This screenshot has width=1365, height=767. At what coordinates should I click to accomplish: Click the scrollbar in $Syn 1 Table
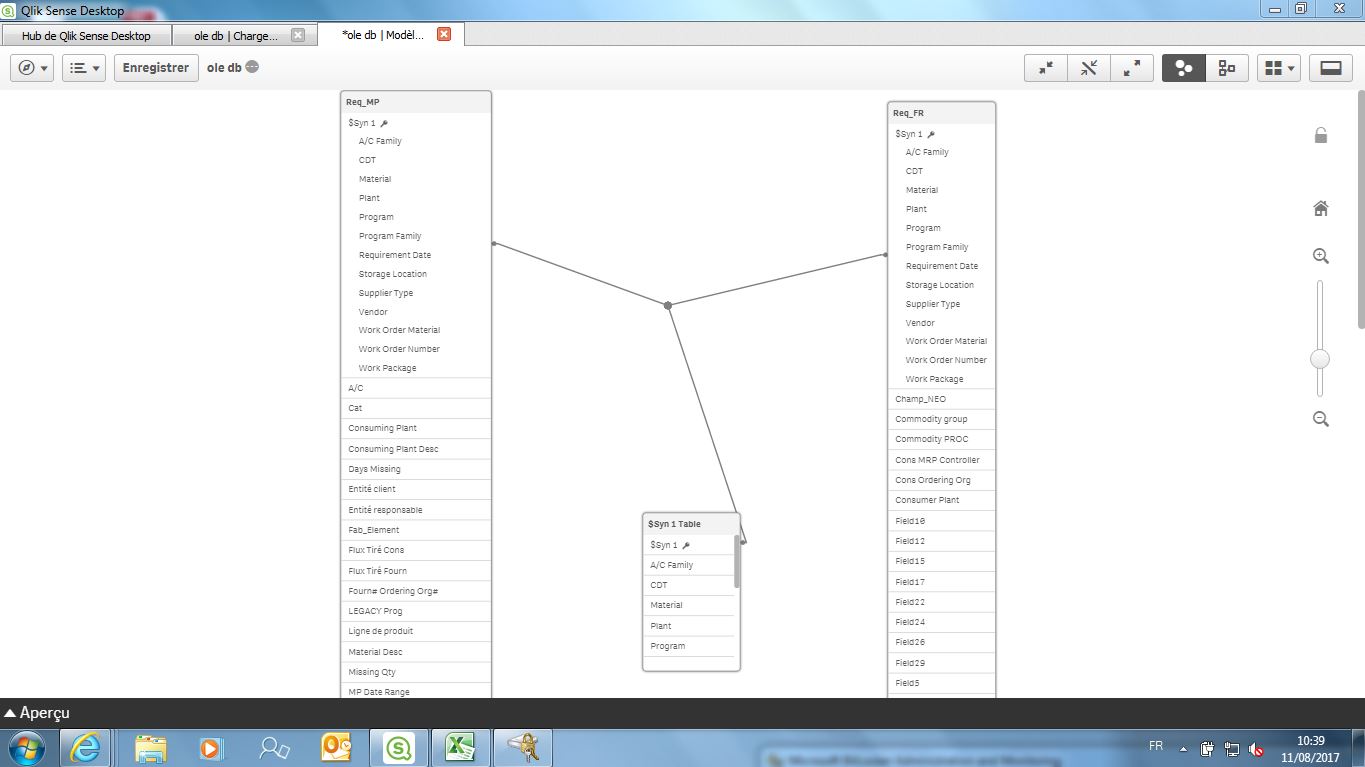737,561
